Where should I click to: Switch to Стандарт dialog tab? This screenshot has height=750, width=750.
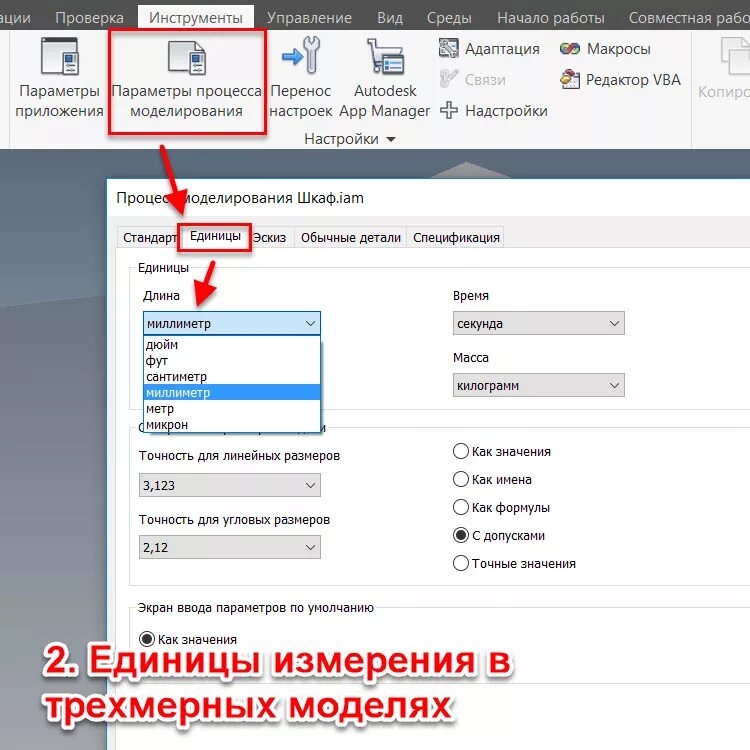(x=149, y=237)
